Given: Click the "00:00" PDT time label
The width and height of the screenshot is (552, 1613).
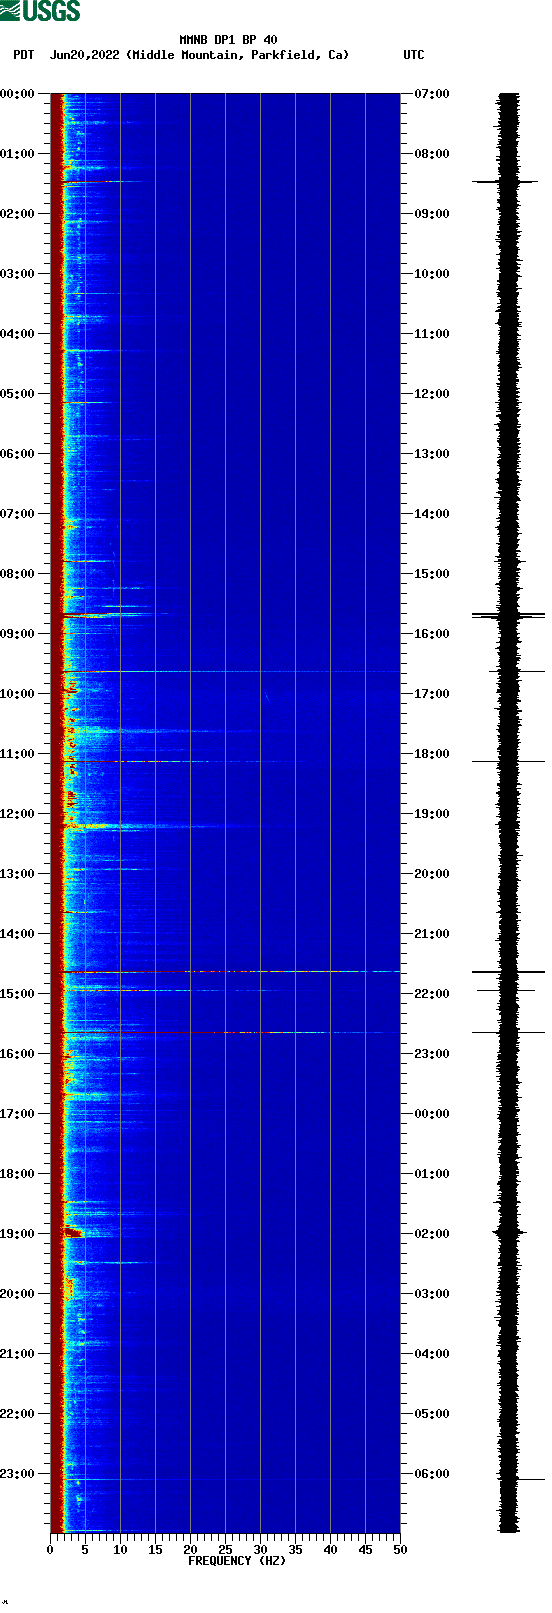Looking at the screenshot, I should click(x=17, y=94).
